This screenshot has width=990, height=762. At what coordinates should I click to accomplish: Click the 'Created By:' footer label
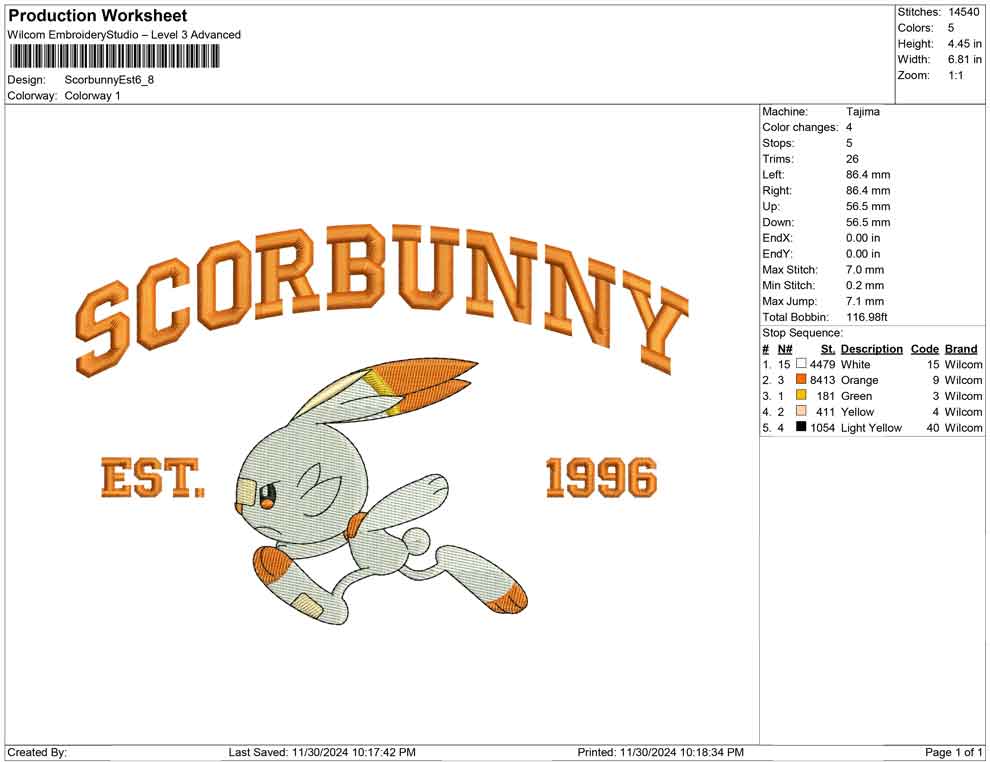click(37, 752)
